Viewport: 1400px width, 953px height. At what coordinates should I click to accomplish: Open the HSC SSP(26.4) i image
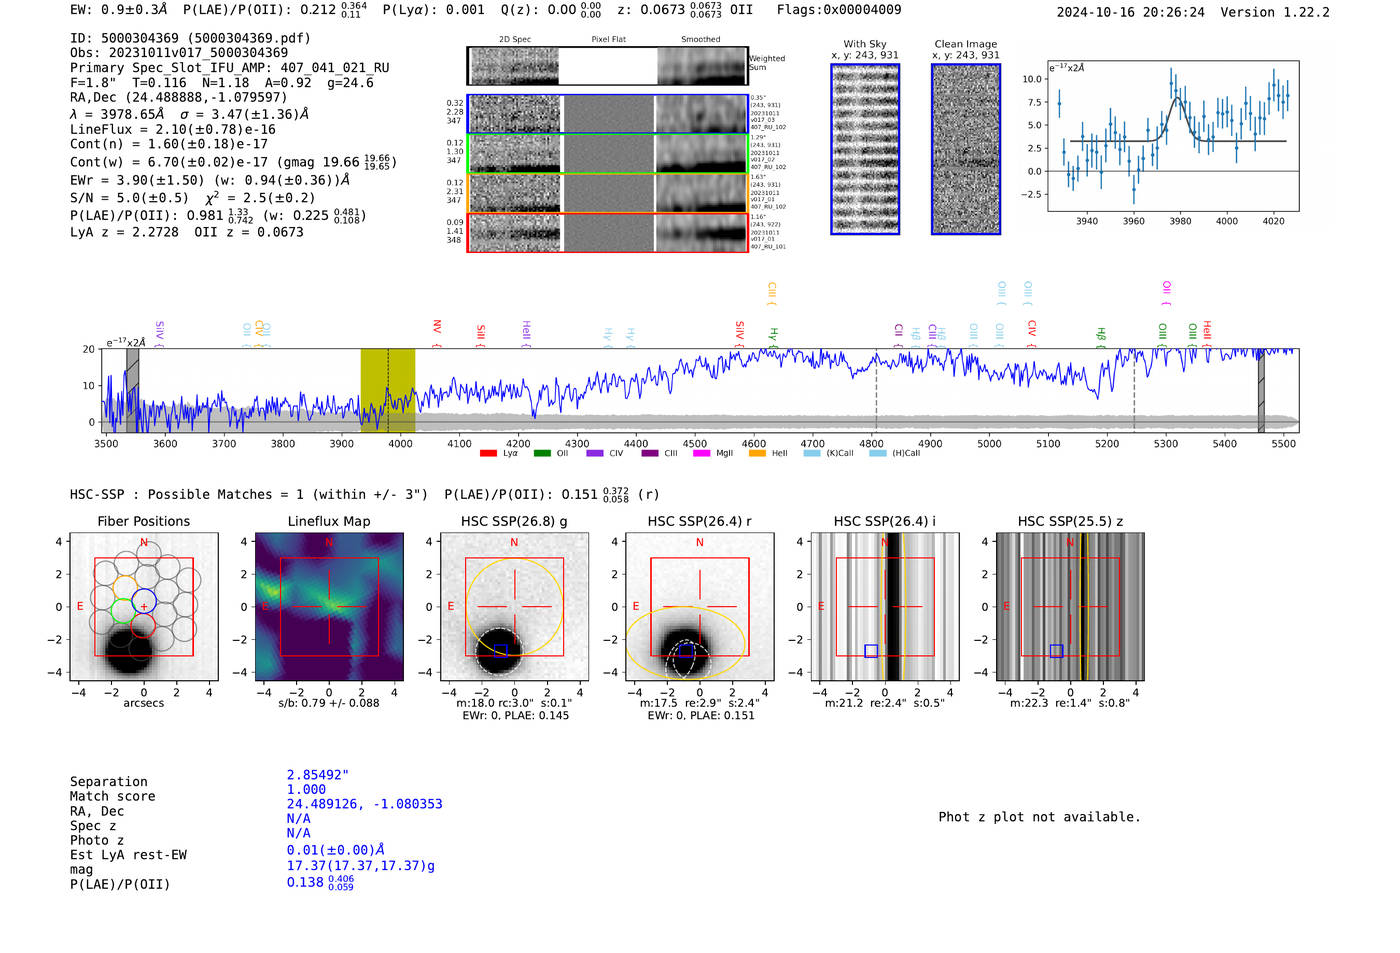point(885,606)
